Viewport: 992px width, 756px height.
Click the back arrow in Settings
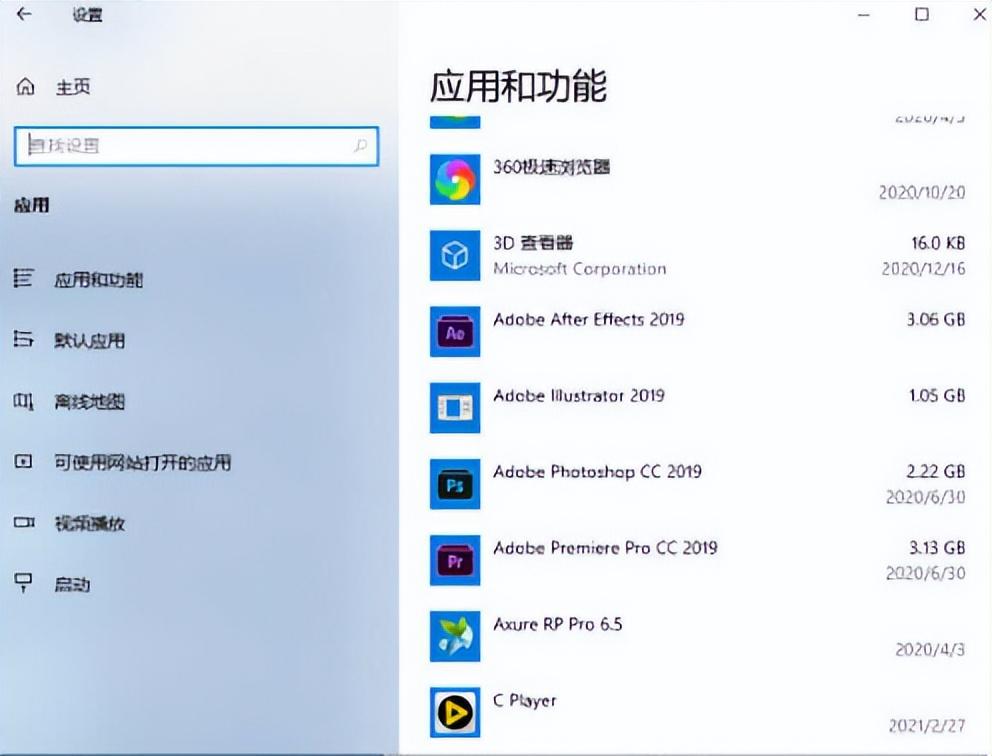pos(24,14)
